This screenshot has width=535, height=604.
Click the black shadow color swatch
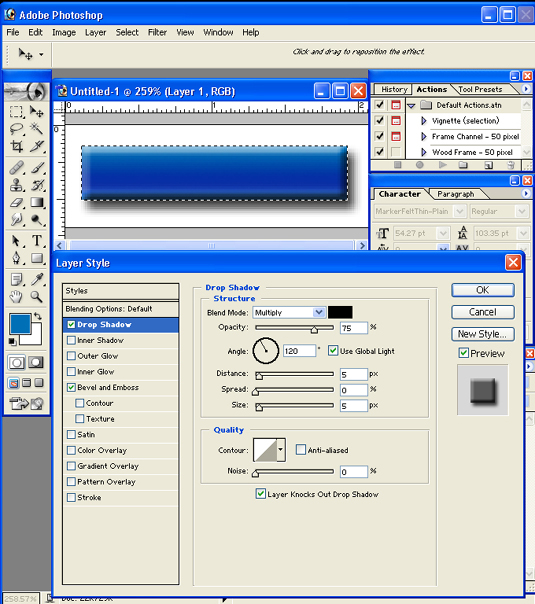pos(340,312)
